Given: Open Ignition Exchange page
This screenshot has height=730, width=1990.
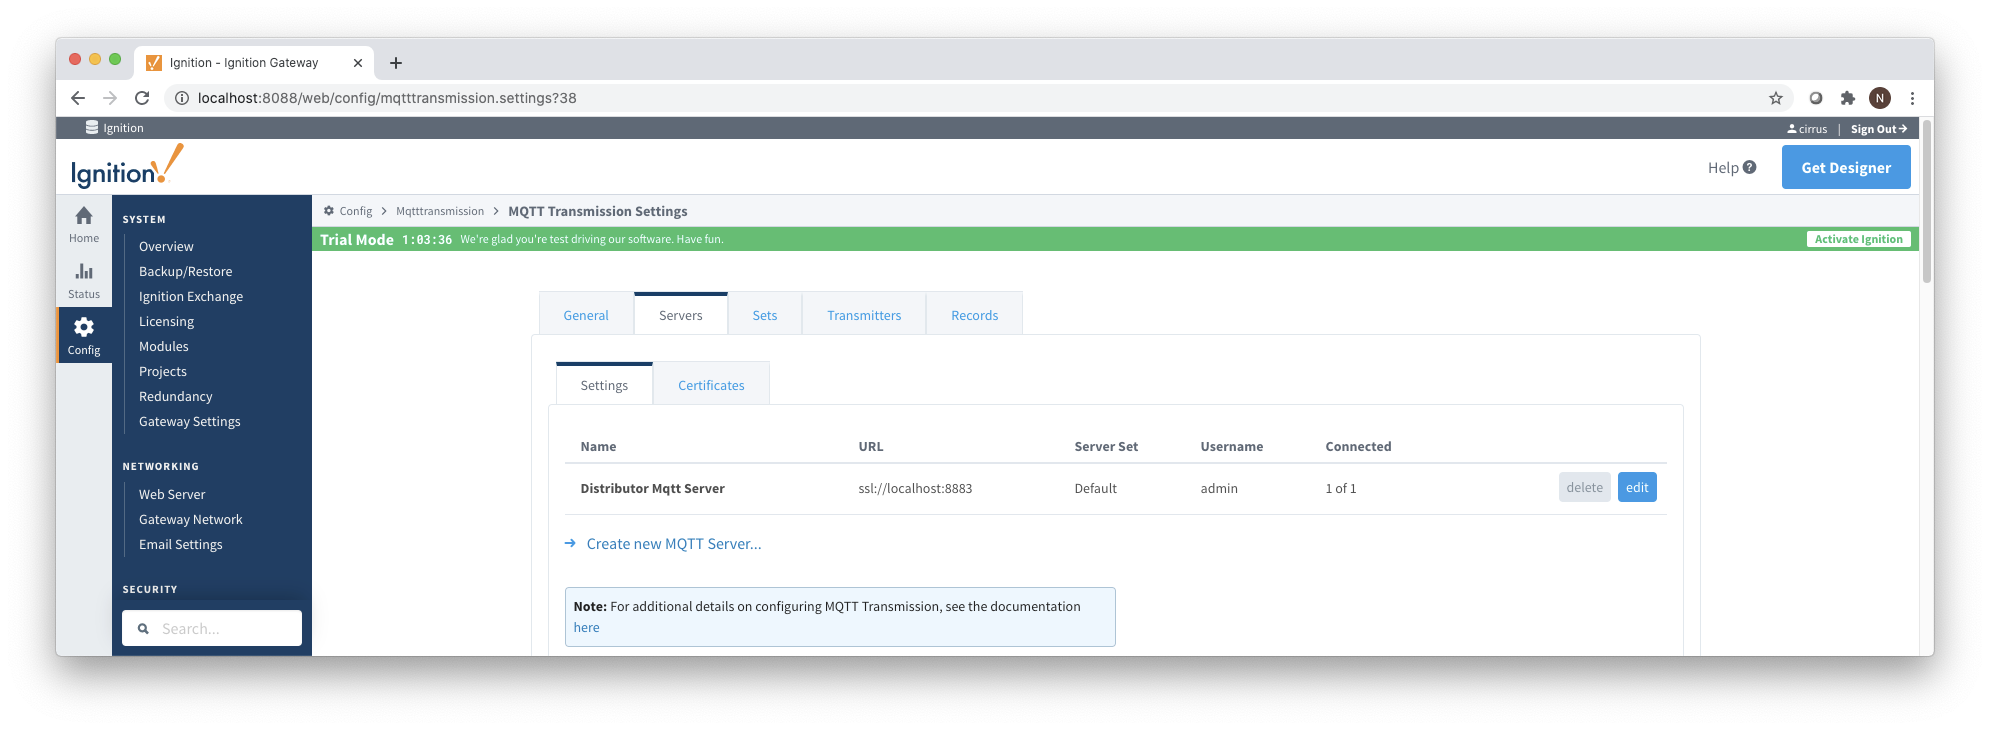Looking at the screenshot, I should pyautogui.click(x=191, y=296).
